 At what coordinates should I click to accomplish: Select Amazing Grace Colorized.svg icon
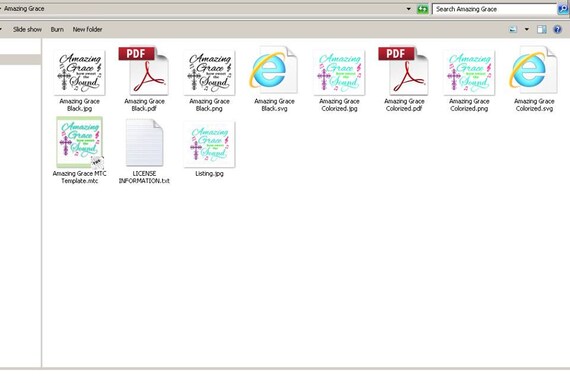[533, 70]
